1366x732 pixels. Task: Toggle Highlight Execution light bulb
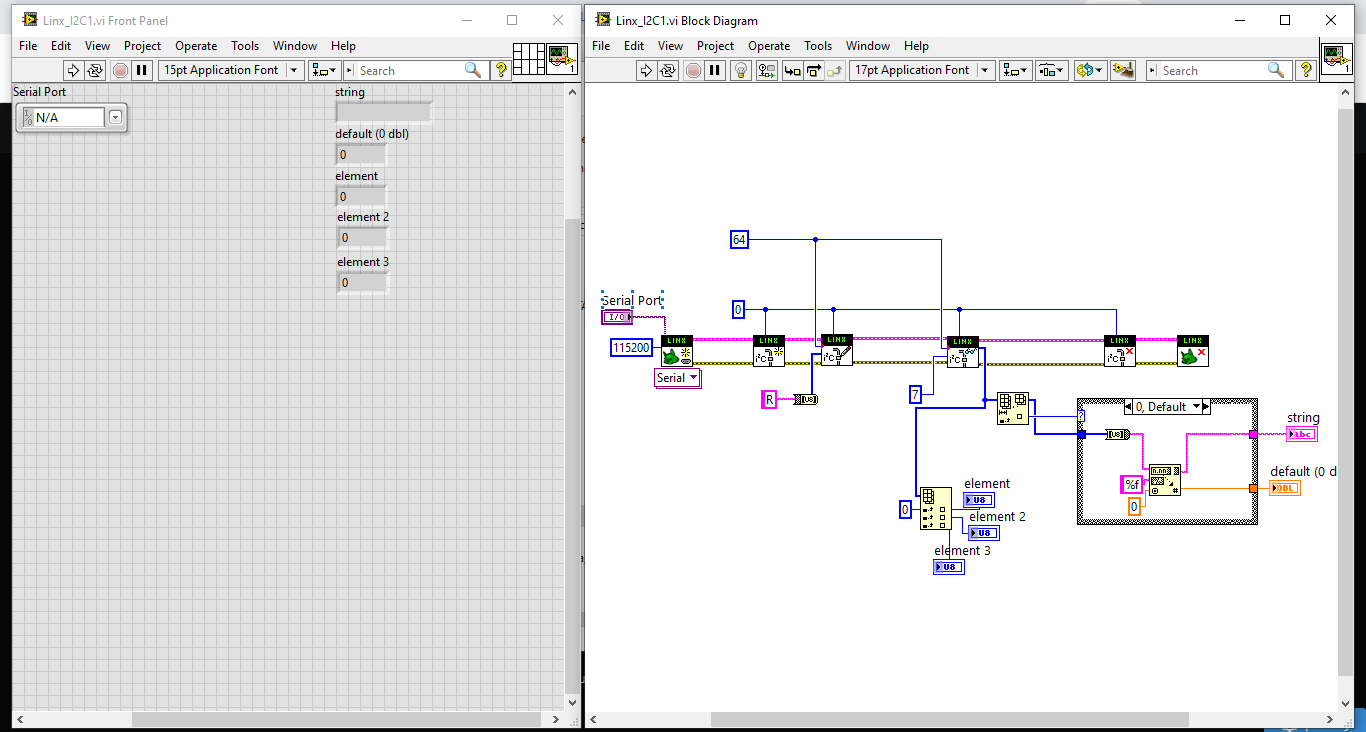tap(740, 70)
